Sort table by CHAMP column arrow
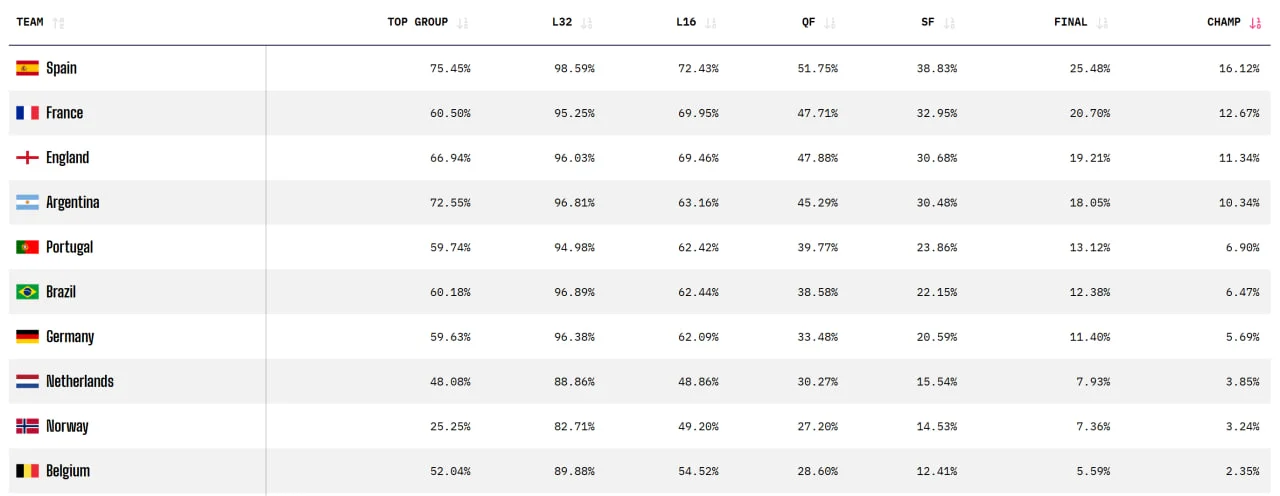This screenshot has height=496, width=1280. [x=1255, y=22]
